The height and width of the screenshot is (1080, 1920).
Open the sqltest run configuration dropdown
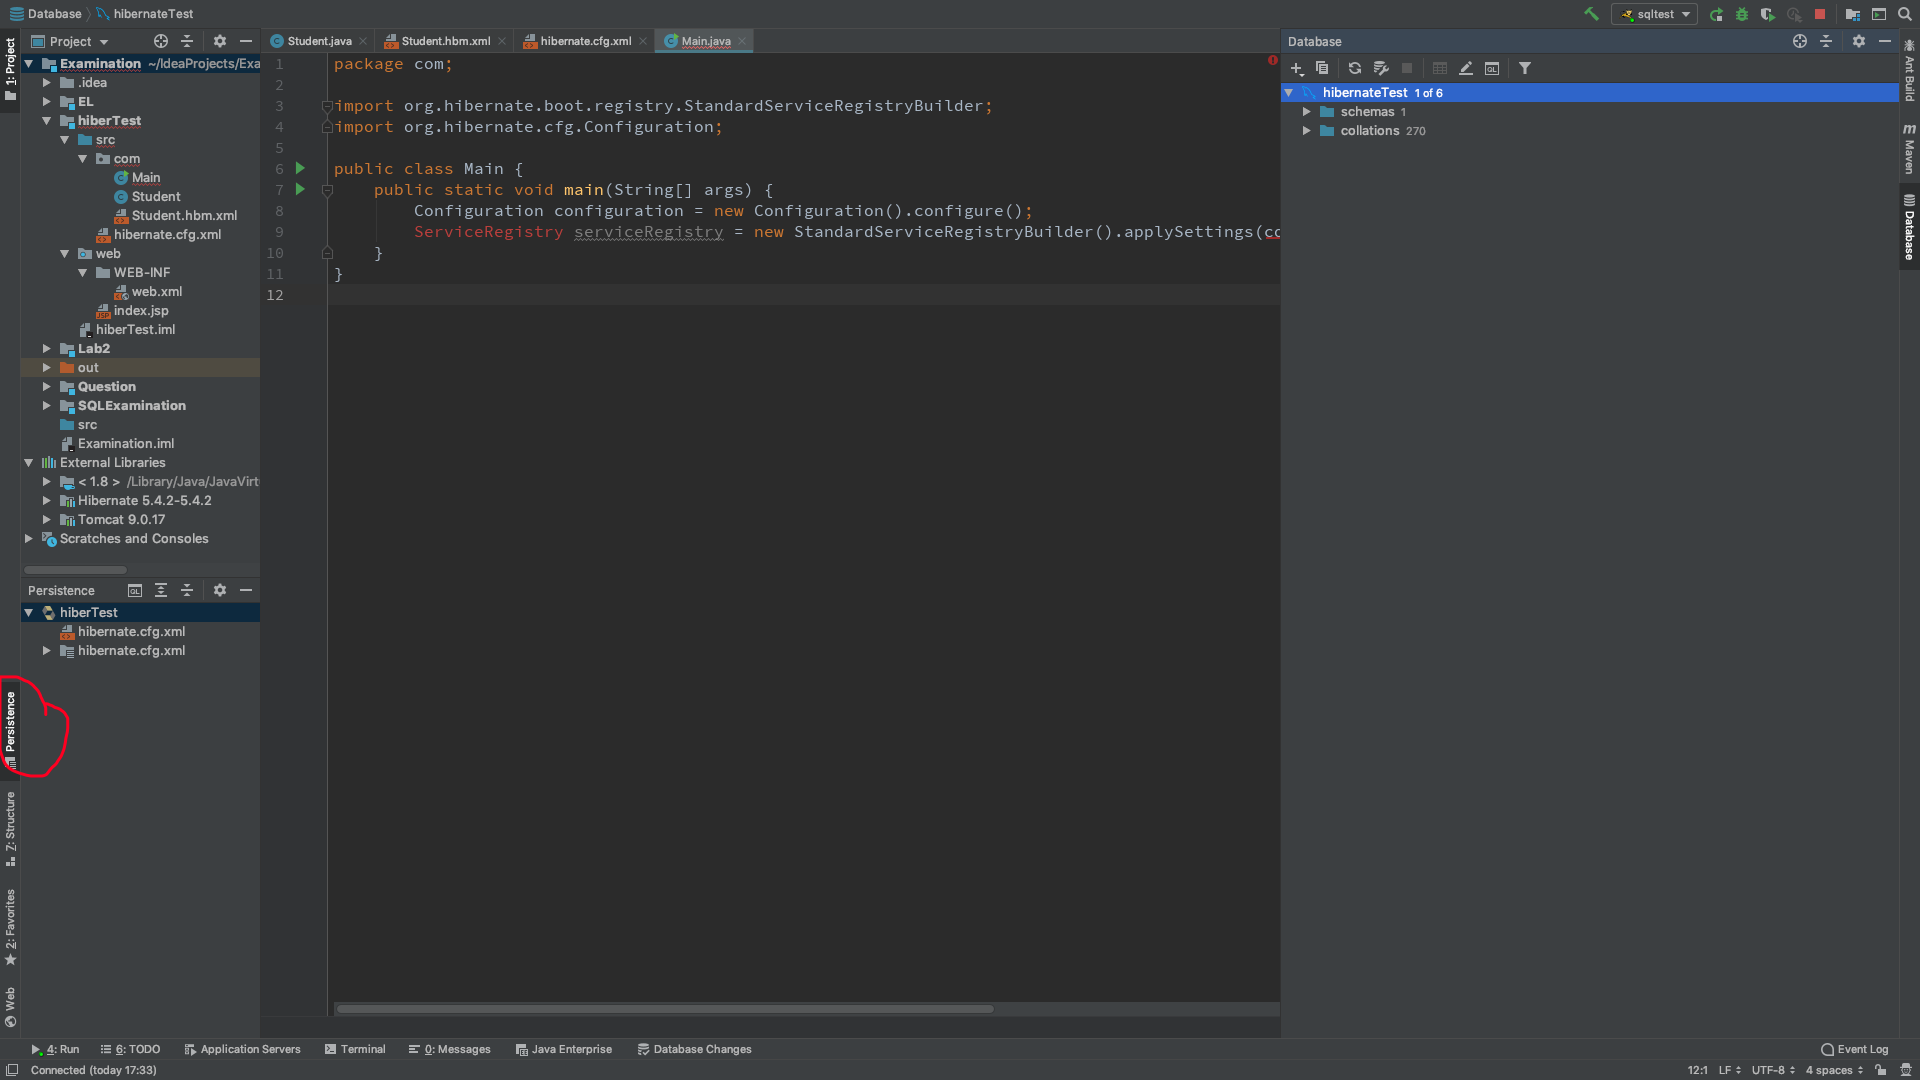click(1655, 14)
